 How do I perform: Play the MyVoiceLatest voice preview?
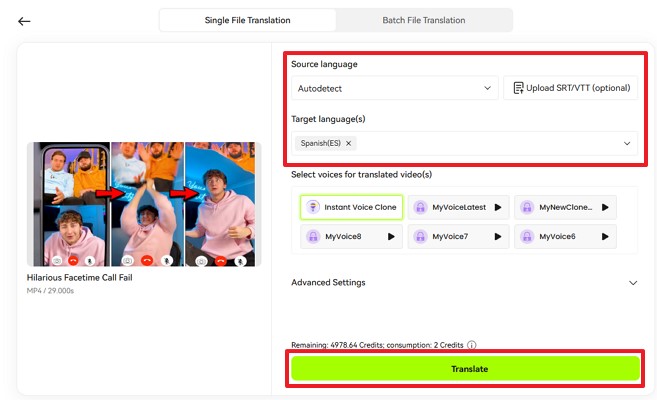click(x=498, y=207)
